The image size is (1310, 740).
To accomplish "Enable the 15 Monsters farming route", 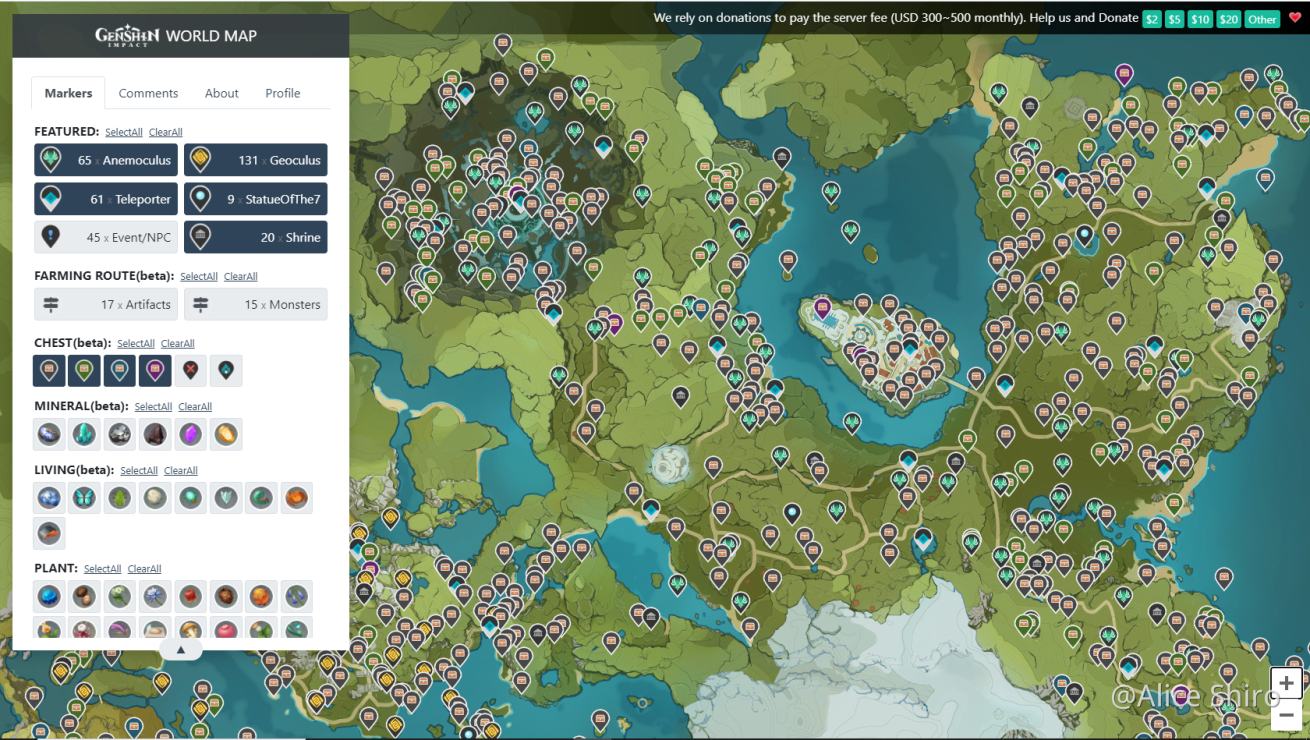I will tap(256, 304).
